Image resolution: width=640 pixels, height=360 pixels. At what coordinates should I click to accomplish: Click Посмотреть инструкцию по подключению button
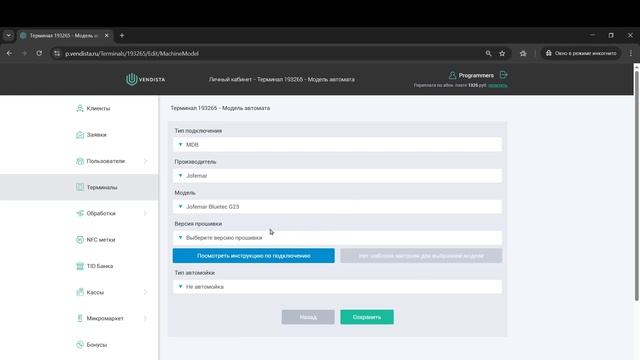coord(253,256)
